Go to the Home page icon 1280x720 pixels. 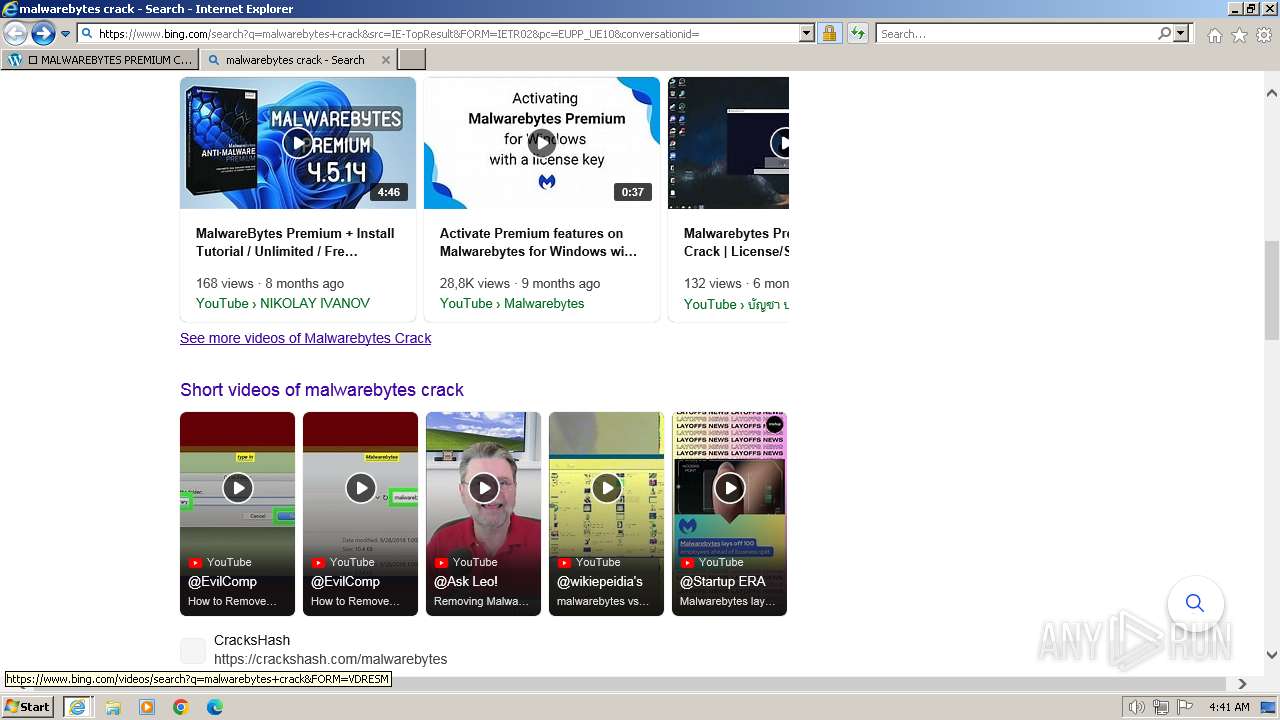[x=1214, y=35]
